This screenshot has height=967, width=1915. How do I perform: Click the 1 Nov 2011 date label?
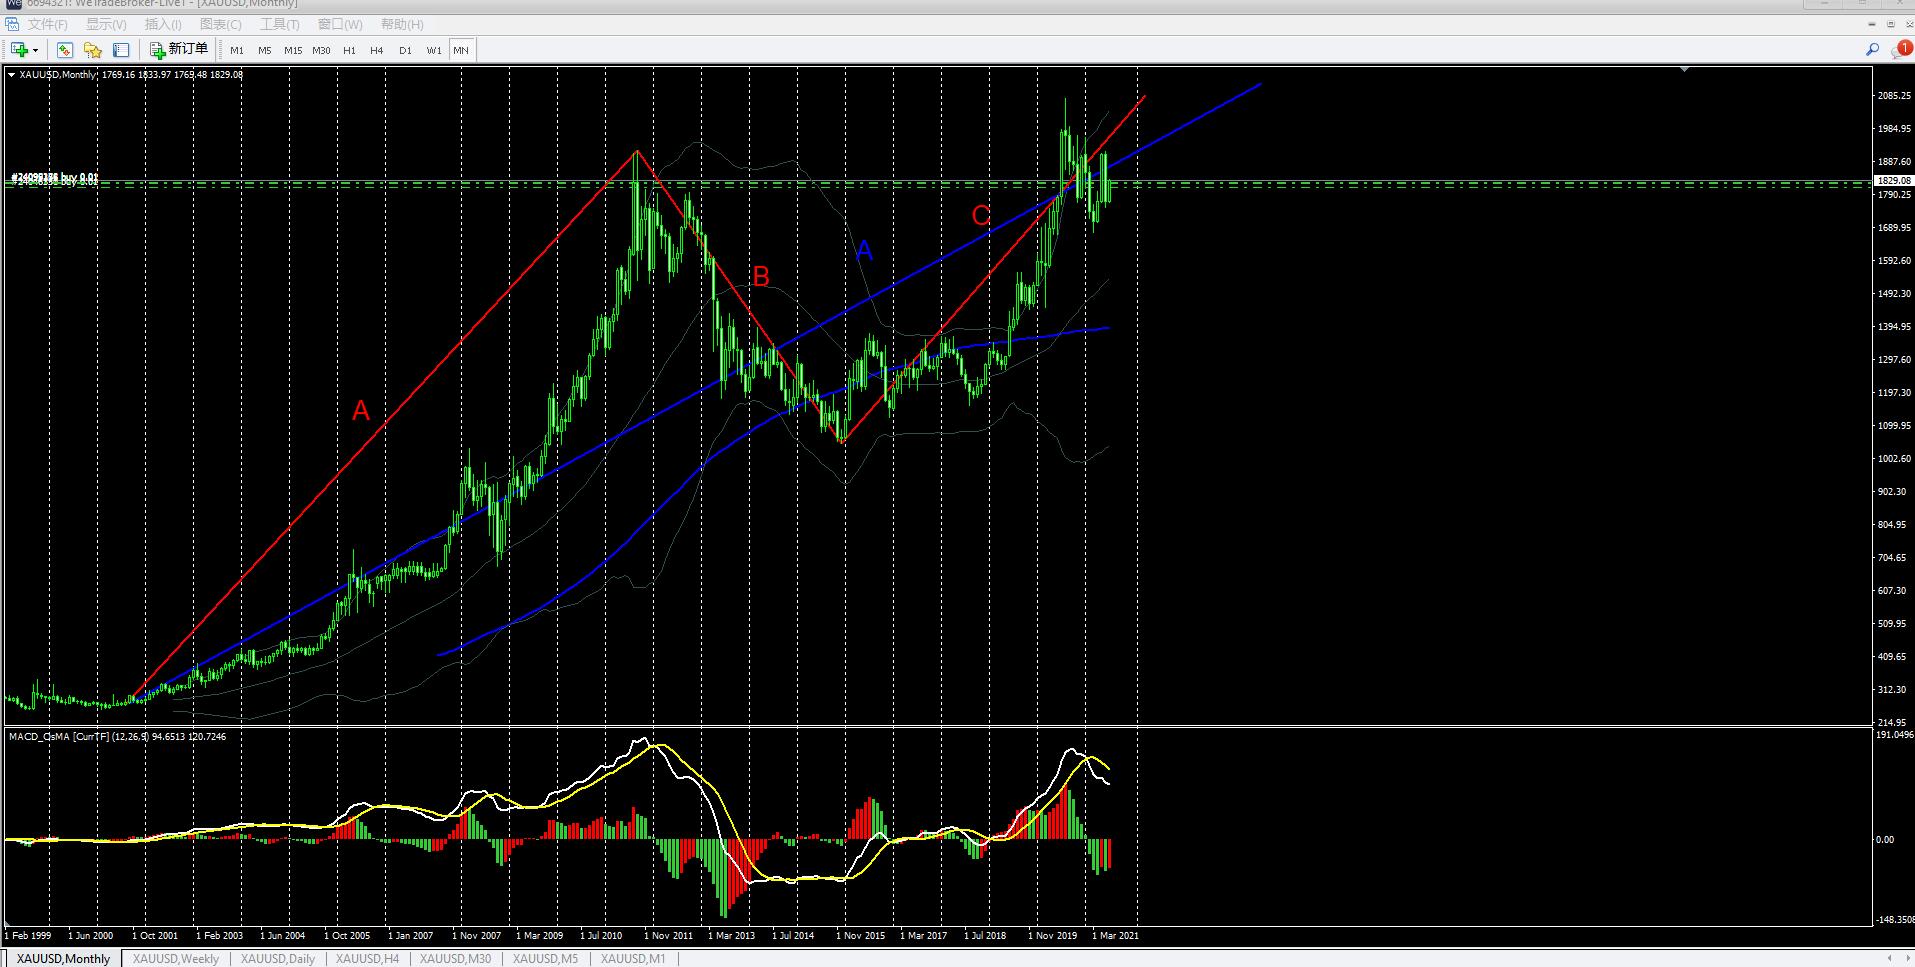668,936
